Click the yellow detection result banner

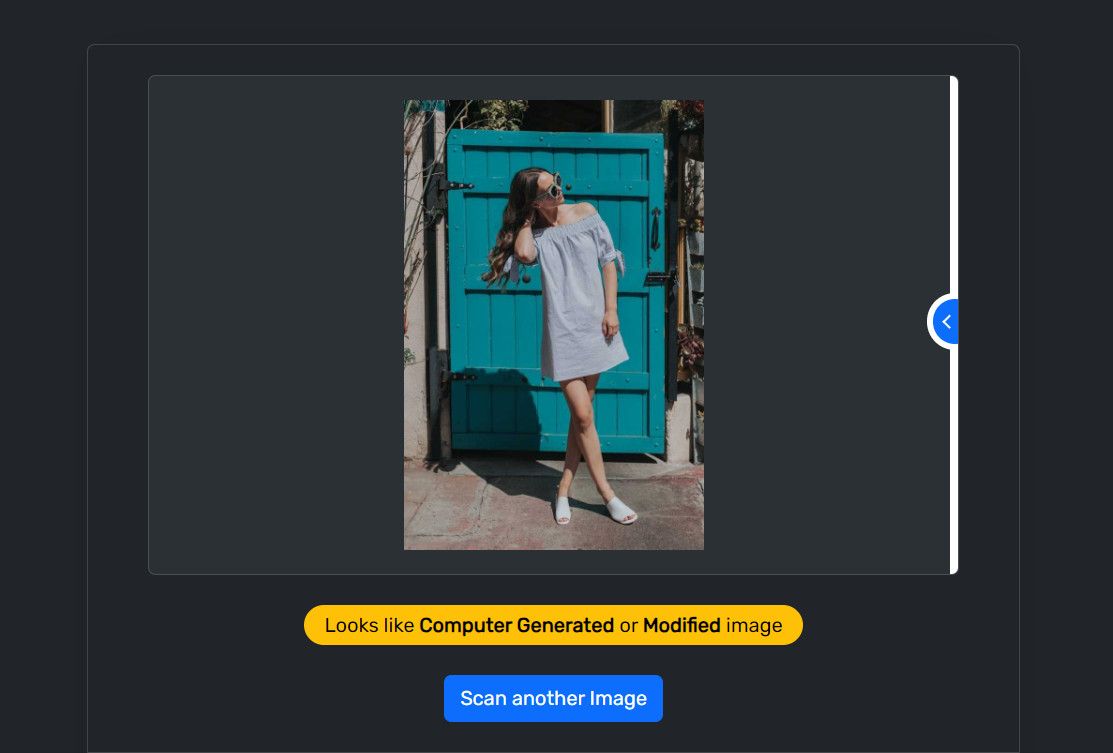point(553,625)
